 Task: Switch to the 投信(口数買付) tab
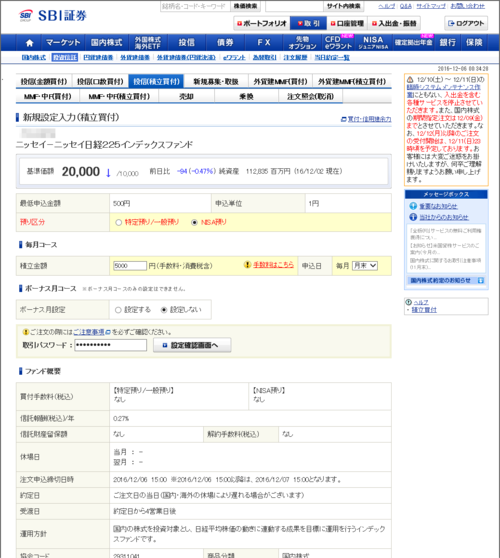coord(100,81)
